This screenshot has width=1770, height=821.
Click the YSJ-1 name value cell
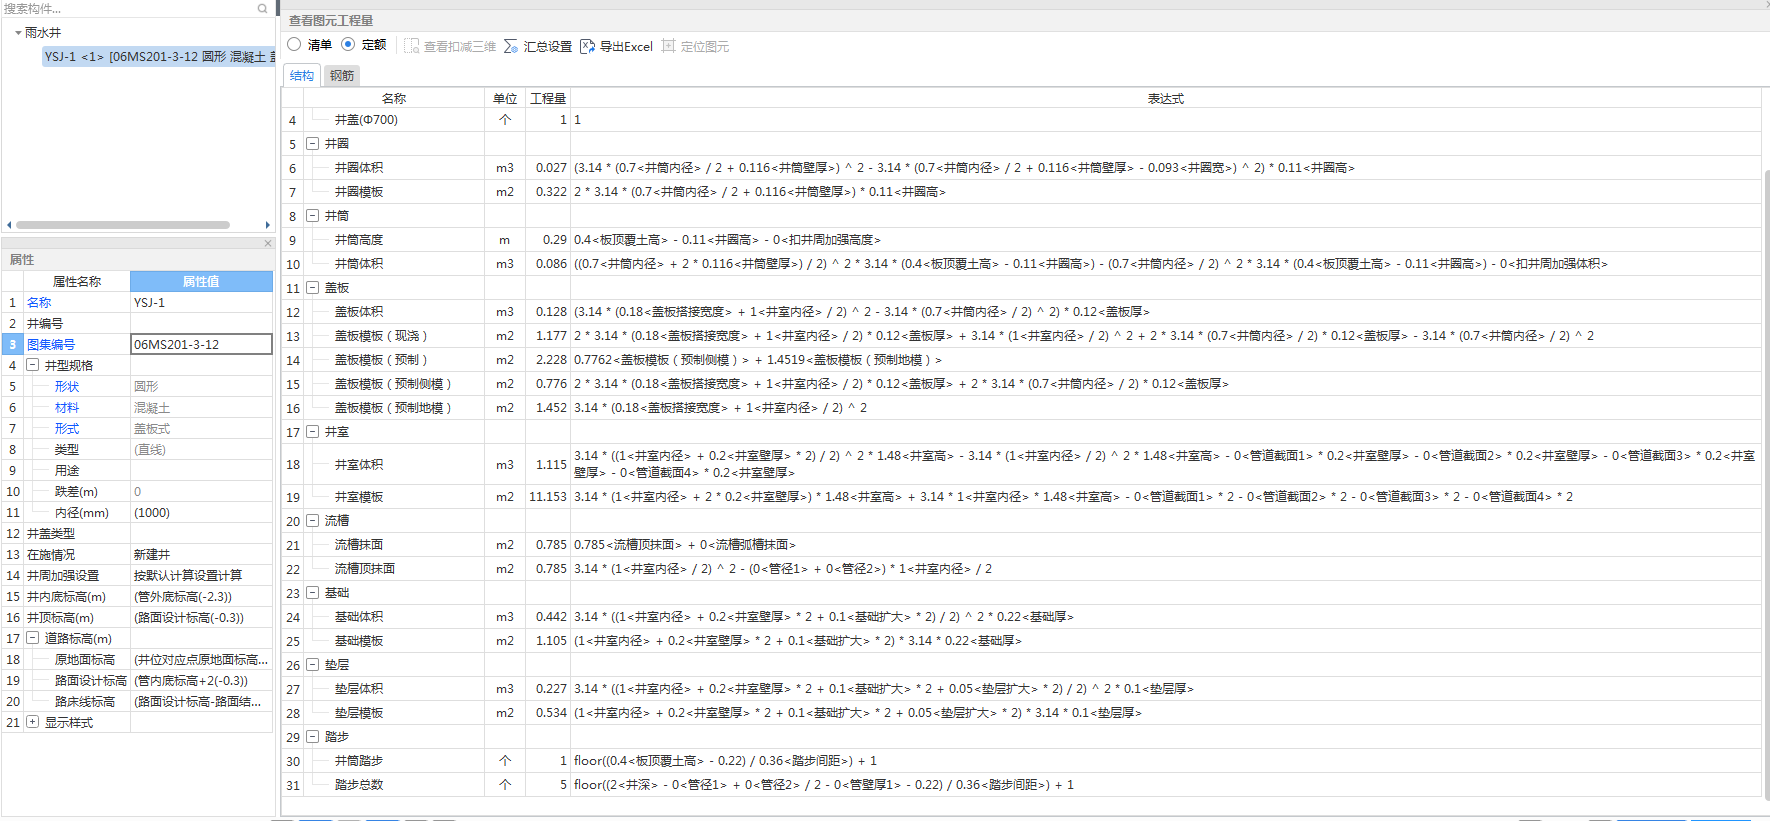[x=201, y=302]
